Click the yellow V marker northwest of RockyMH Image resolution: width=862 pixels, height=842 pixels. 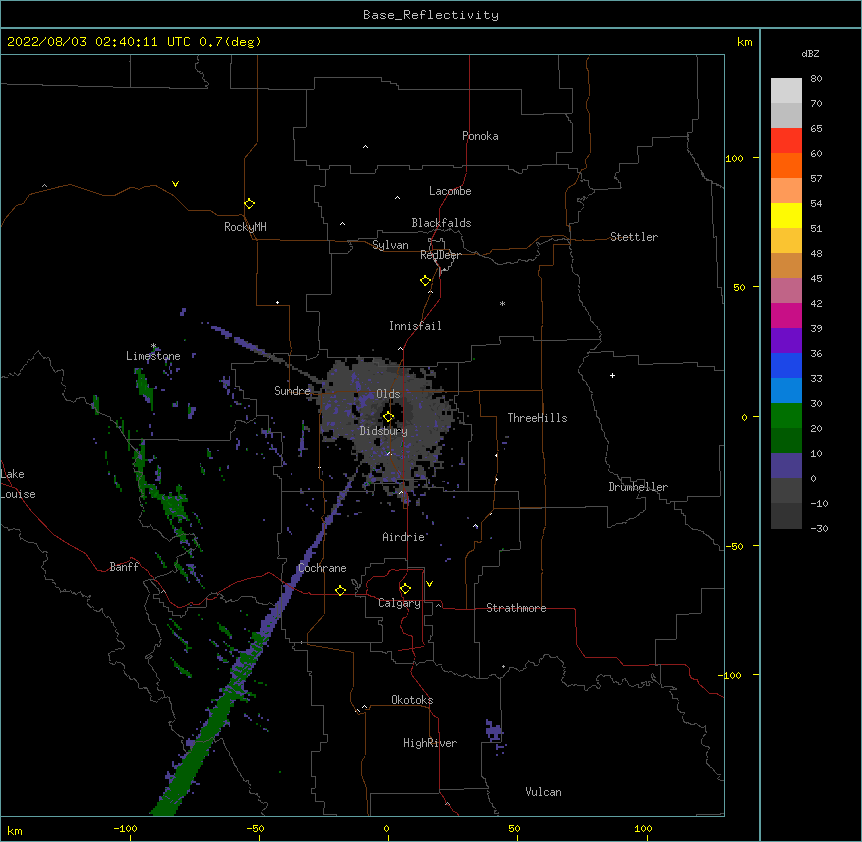(175, 184)
